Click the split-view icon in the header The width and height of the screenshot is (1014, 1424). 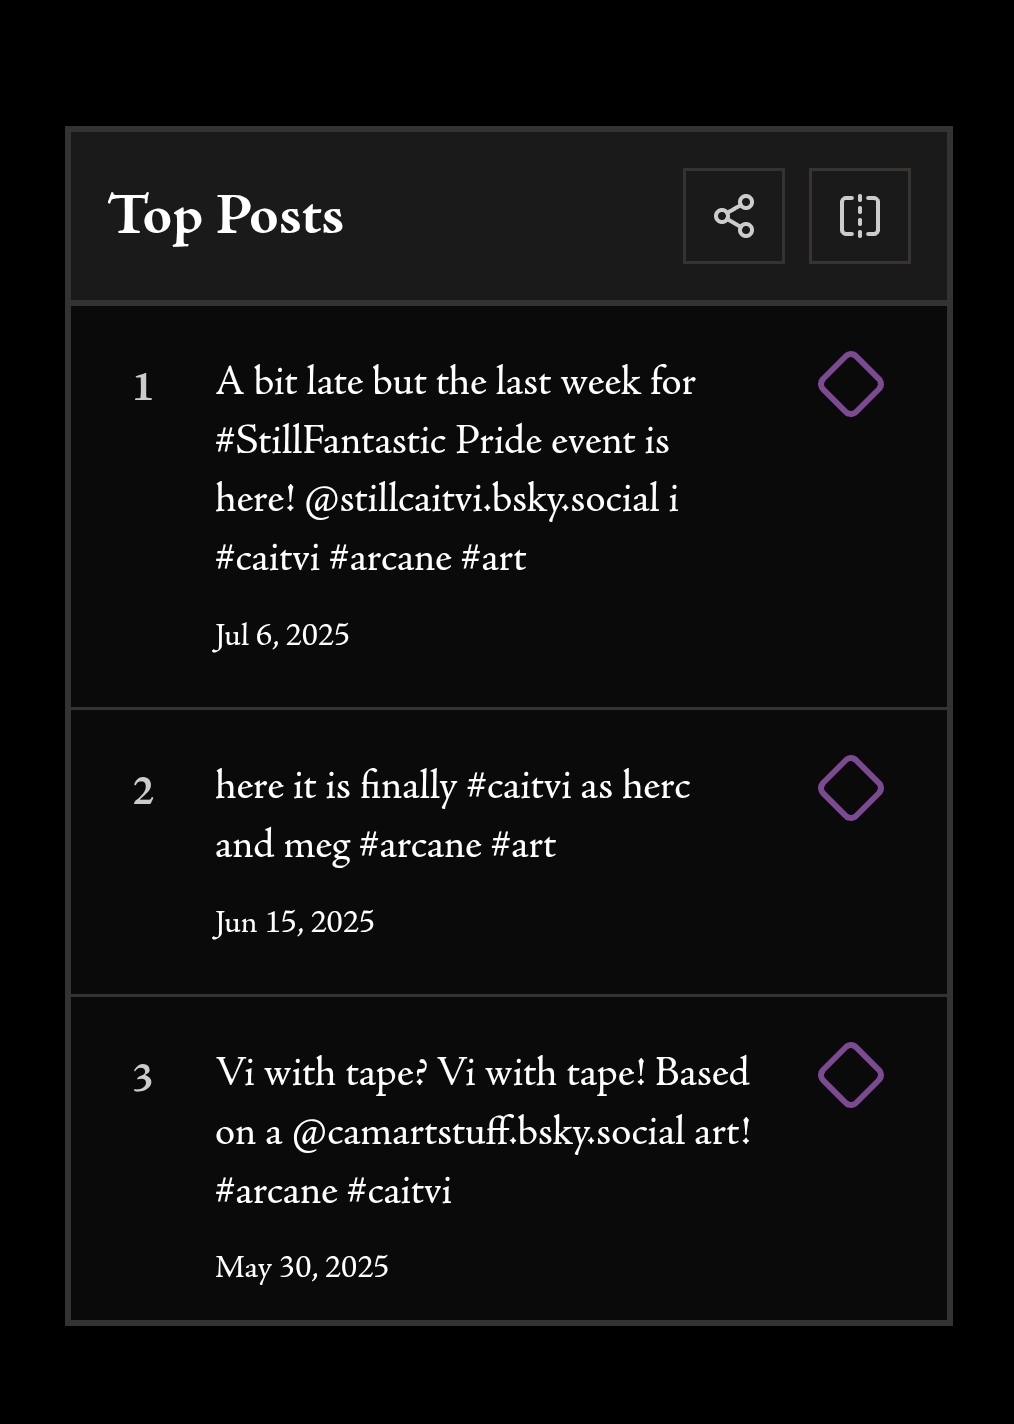pos(859,216)
